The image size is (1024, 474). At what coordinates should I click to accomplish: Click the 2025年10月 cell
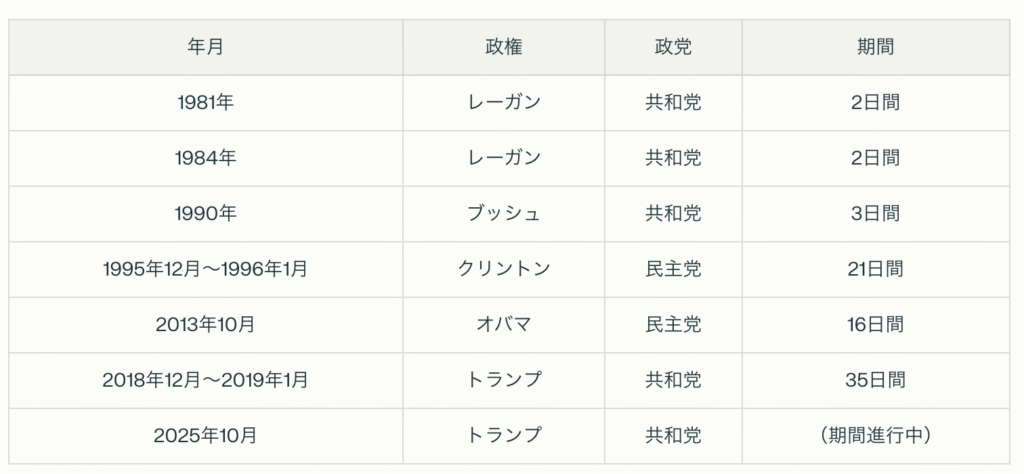(x=205, y=435)
